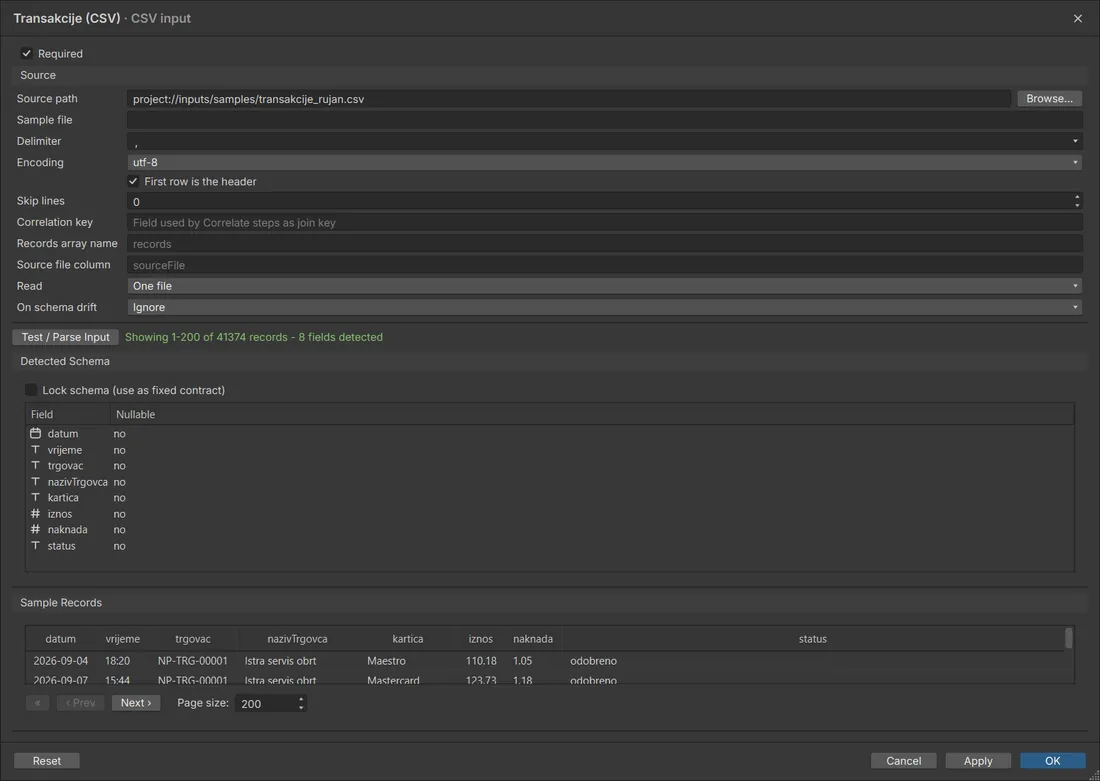Click the Prev page button
Image resolution: width=1100 pixels, height=781 pixels.
point(81,702)
